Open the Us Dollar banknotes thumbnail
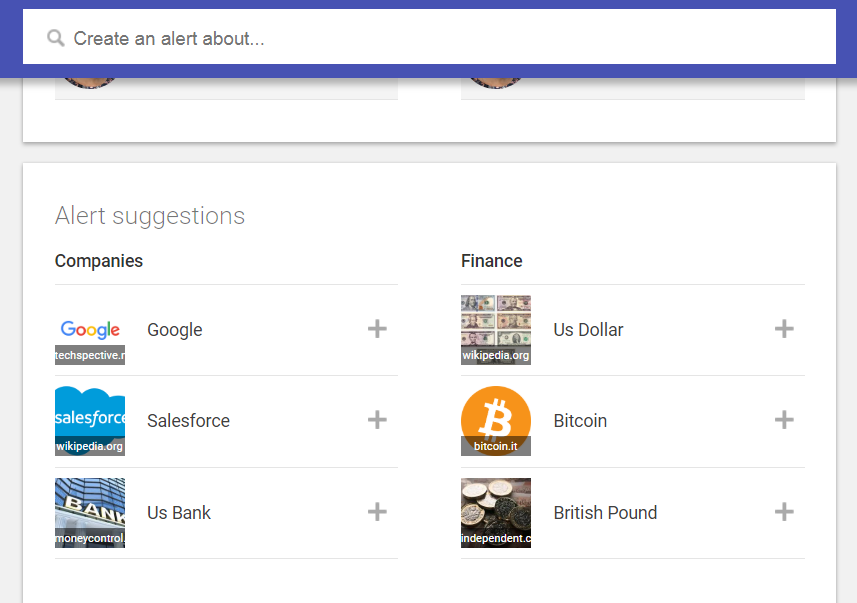Image resolution: width=857 pixels, height=603 pixels. pyautogui.click(x=496, y=330)
